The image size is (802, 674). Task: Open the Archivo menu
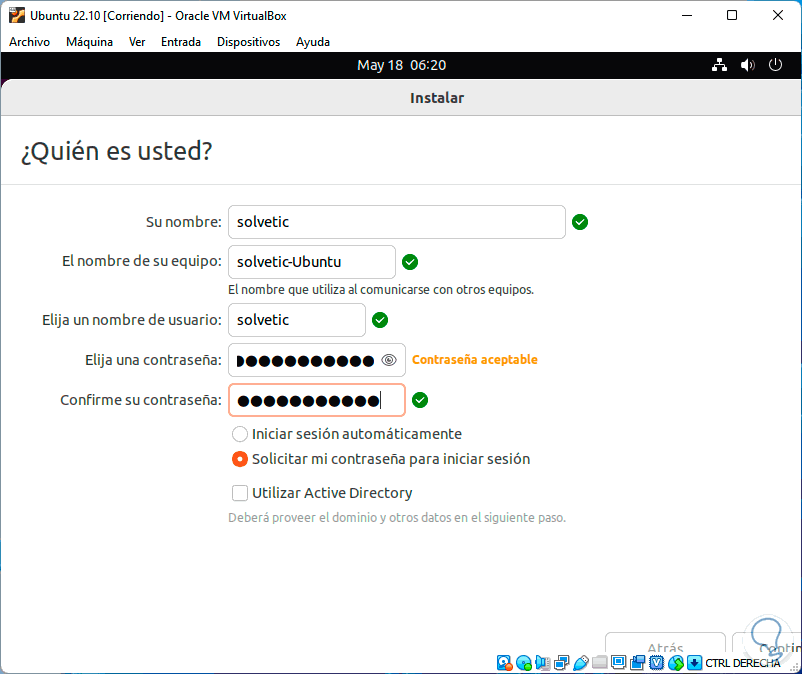tap(29, 42)
